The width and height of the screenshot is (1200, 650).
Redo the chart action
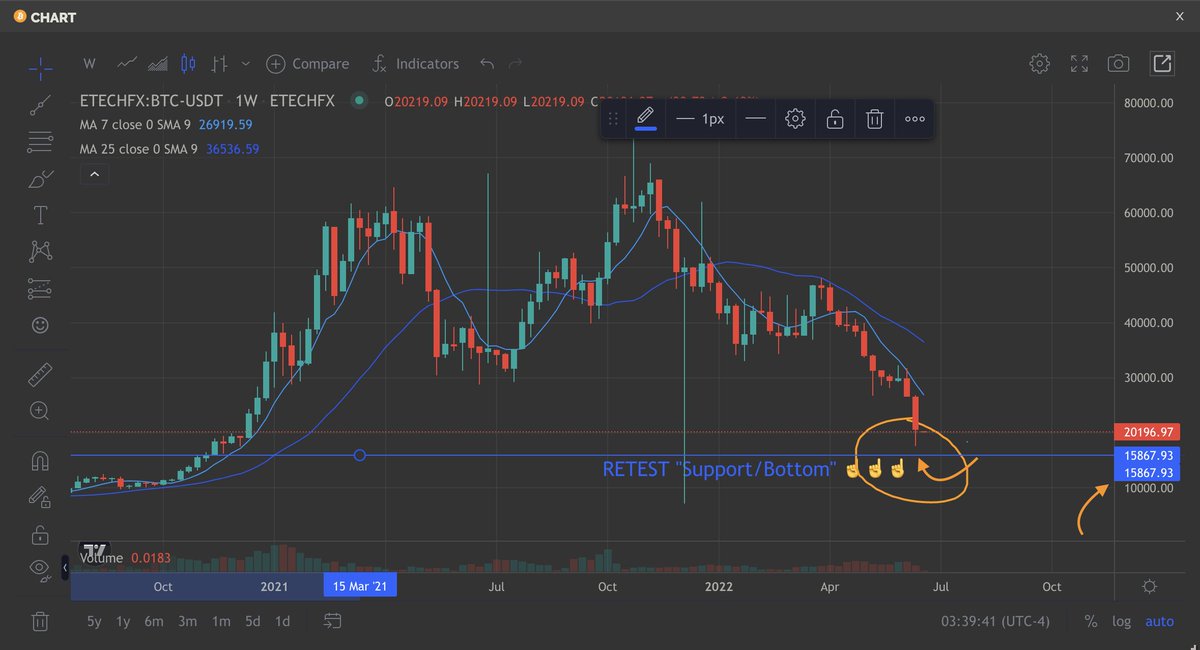click(516, 64)
